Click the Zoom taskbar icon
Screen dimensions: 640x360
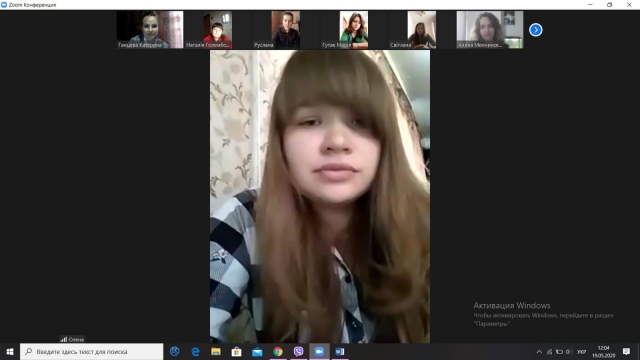[x=319, y=351]
